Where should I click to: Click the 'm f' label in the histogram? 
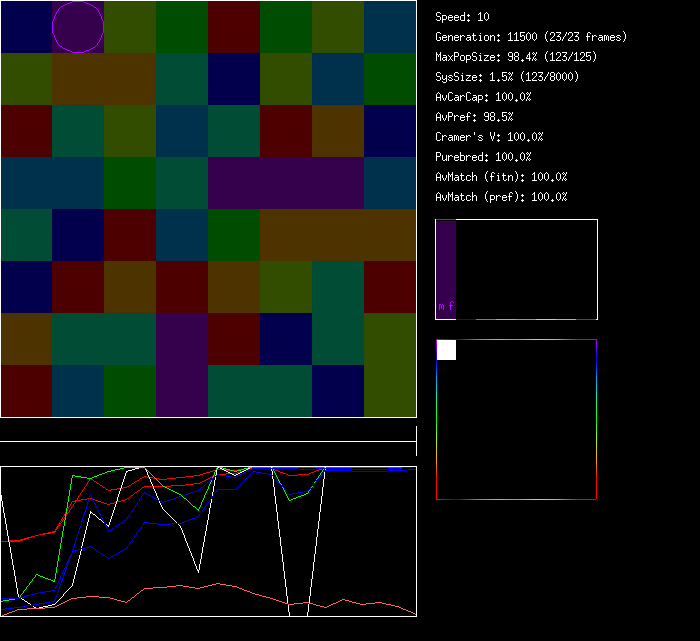tap(446, 307)
